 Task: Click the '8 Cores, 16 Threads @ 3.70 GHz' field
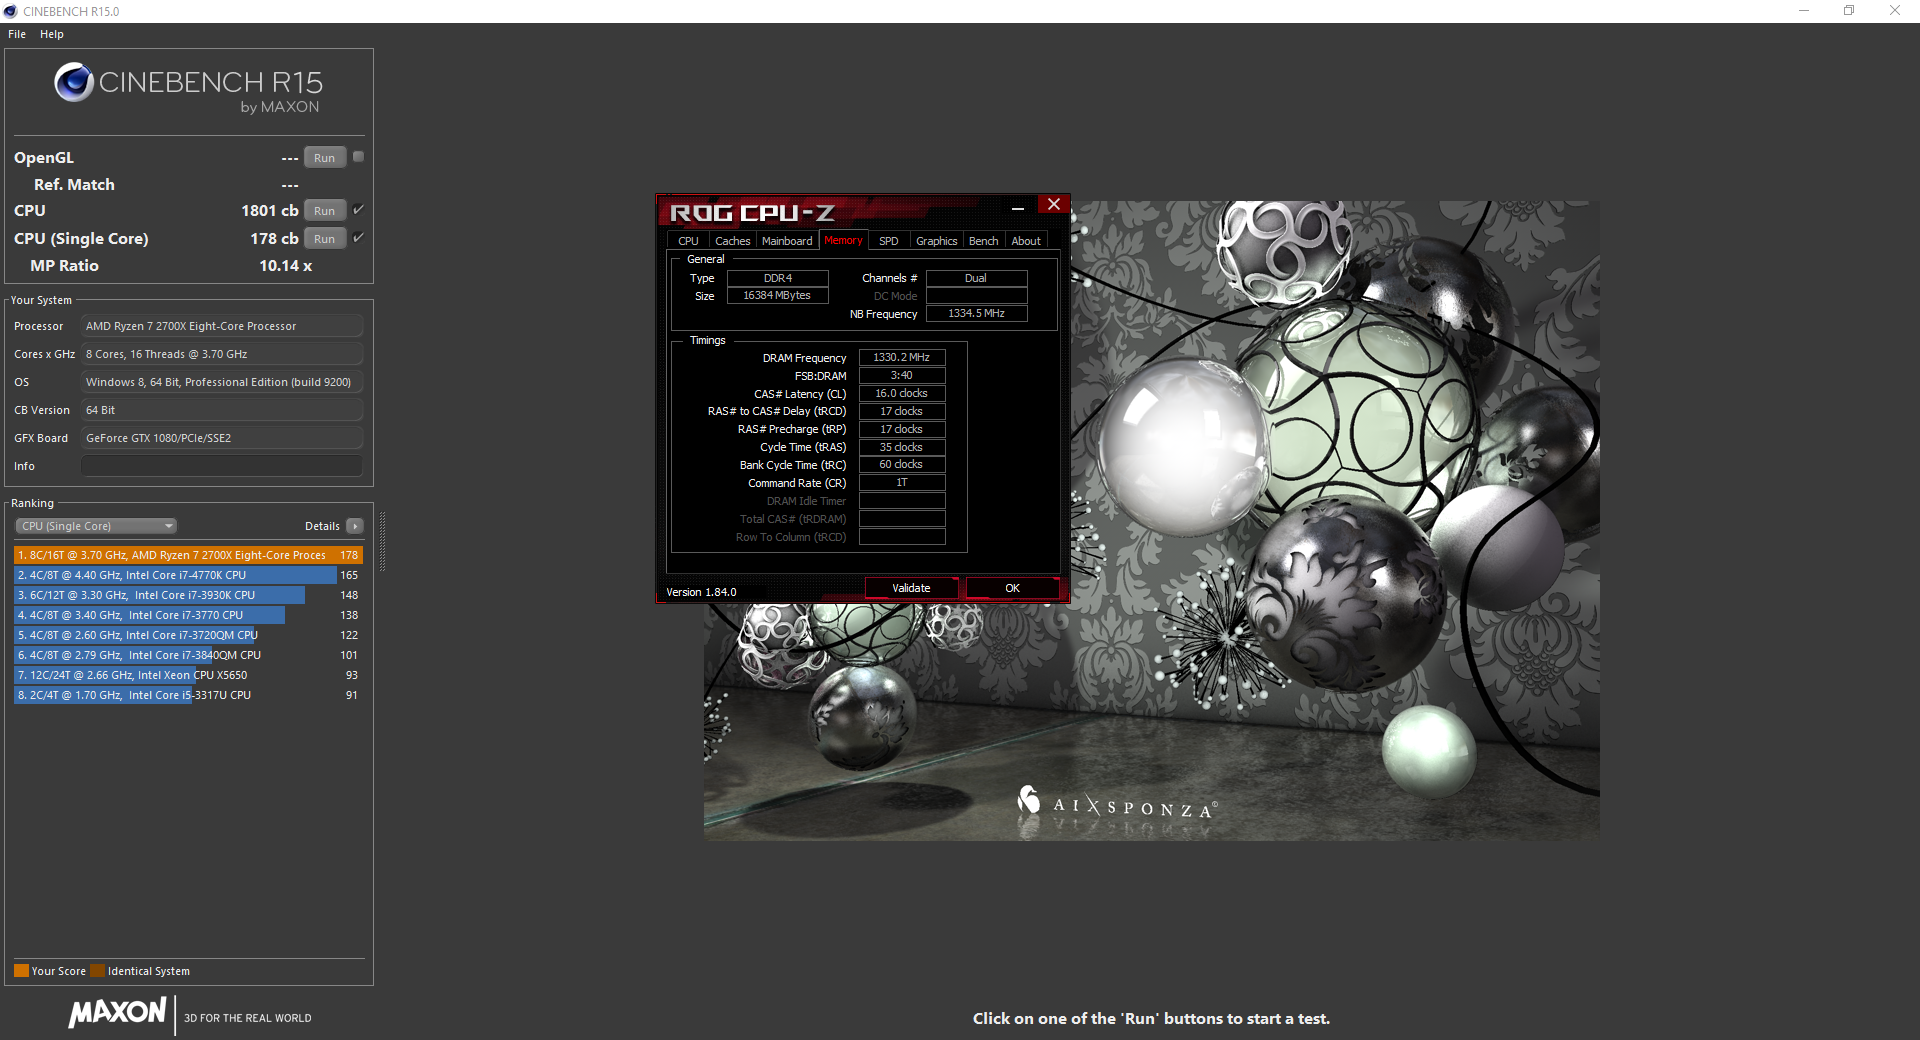point(222,354)
